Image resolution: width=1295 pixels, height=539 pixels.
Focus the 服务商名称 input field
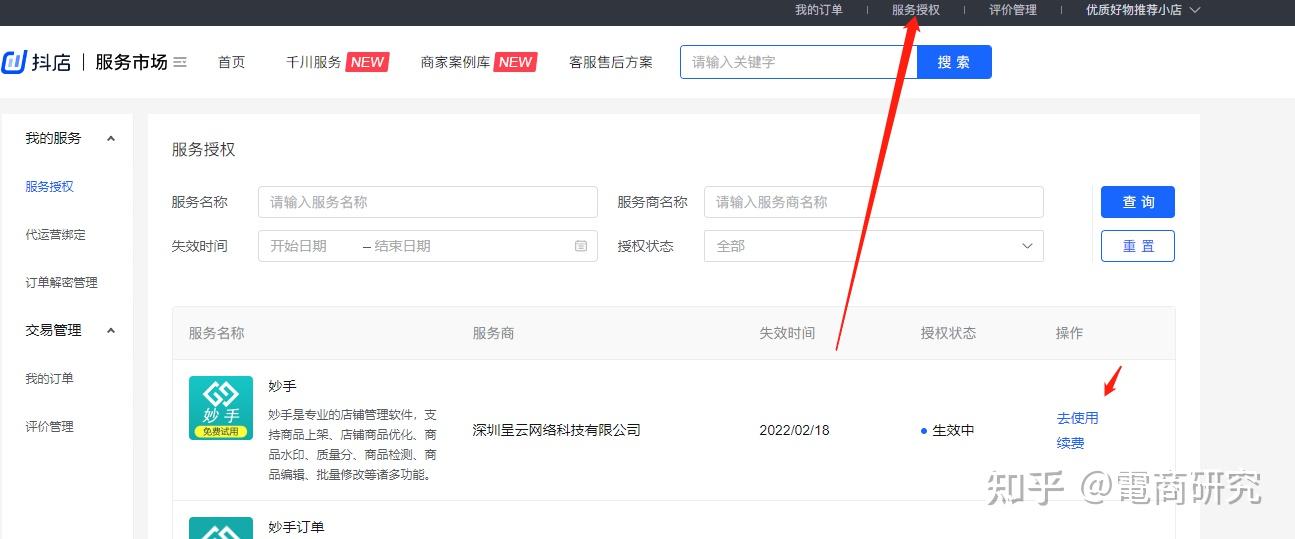tap(874, 202)
